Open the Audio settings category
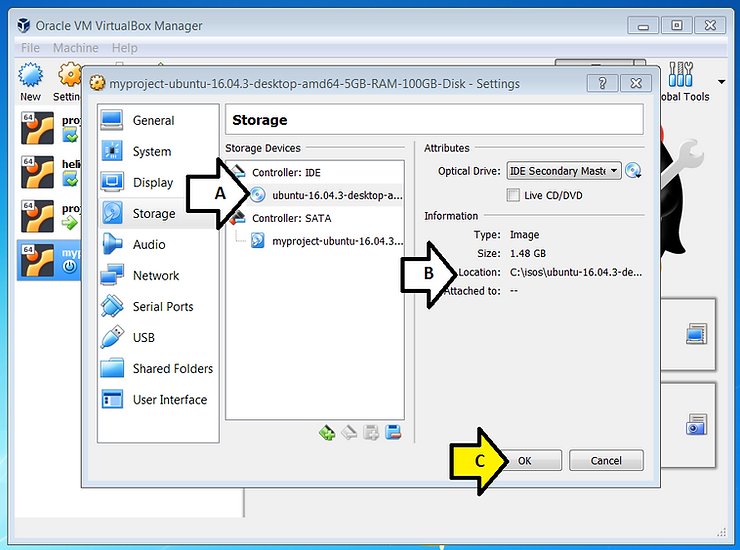The image size is (740, 550). click(x=158, y=245)
